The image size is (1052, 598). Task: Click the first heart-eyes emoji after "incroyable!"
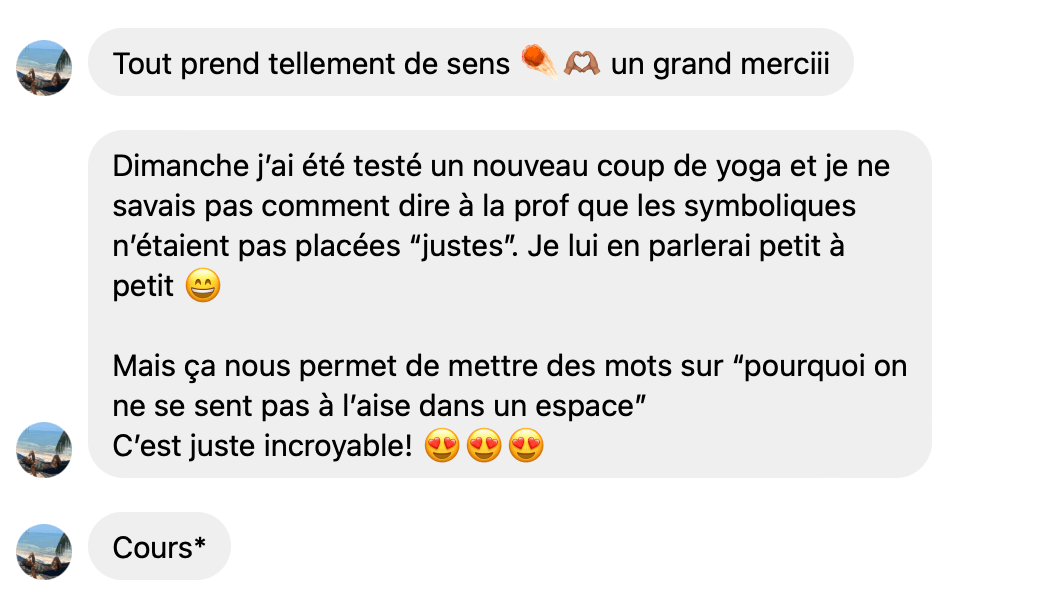click(442, 445)
